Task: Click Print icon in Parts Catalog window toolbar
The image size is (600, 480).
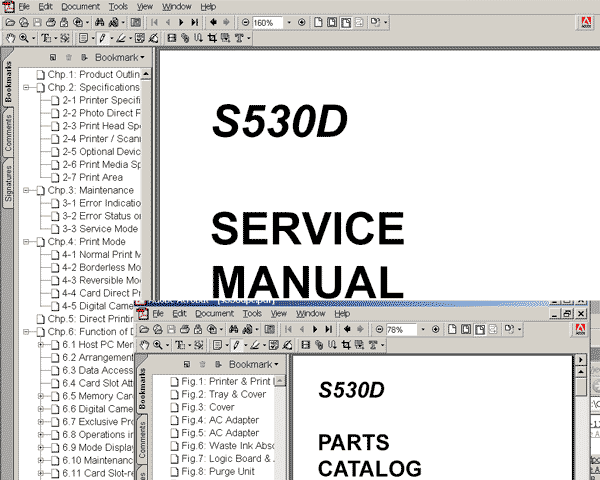Action: [x=184, y=329]
